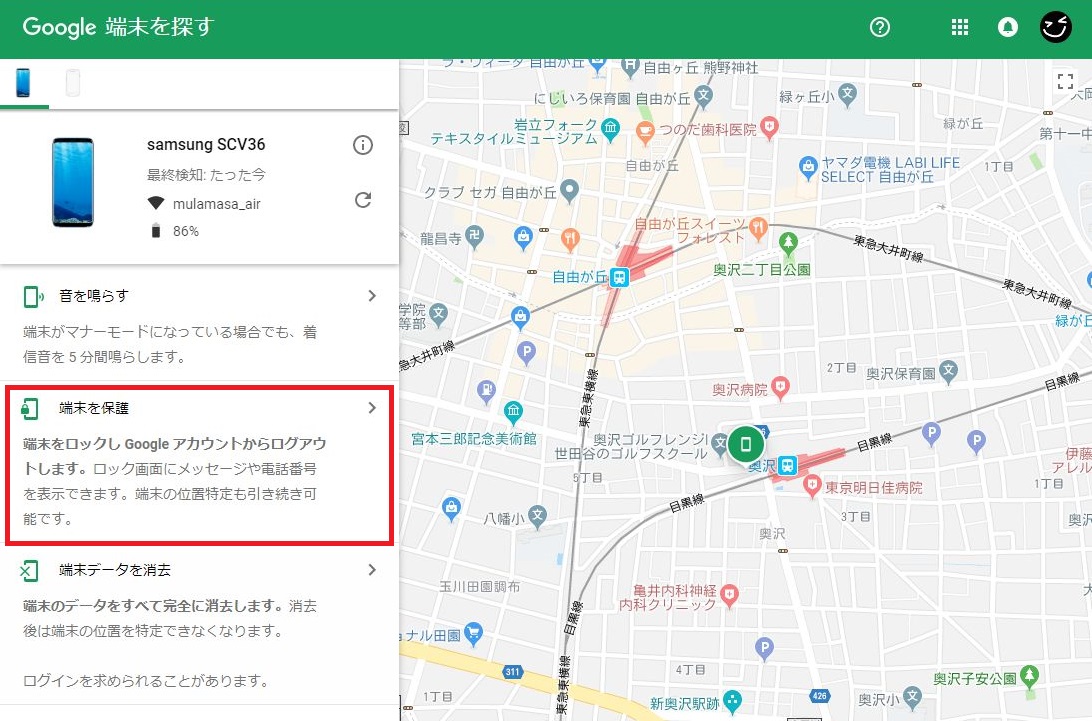Click the 奥沢病院 hospital marker

pos(781,388)
